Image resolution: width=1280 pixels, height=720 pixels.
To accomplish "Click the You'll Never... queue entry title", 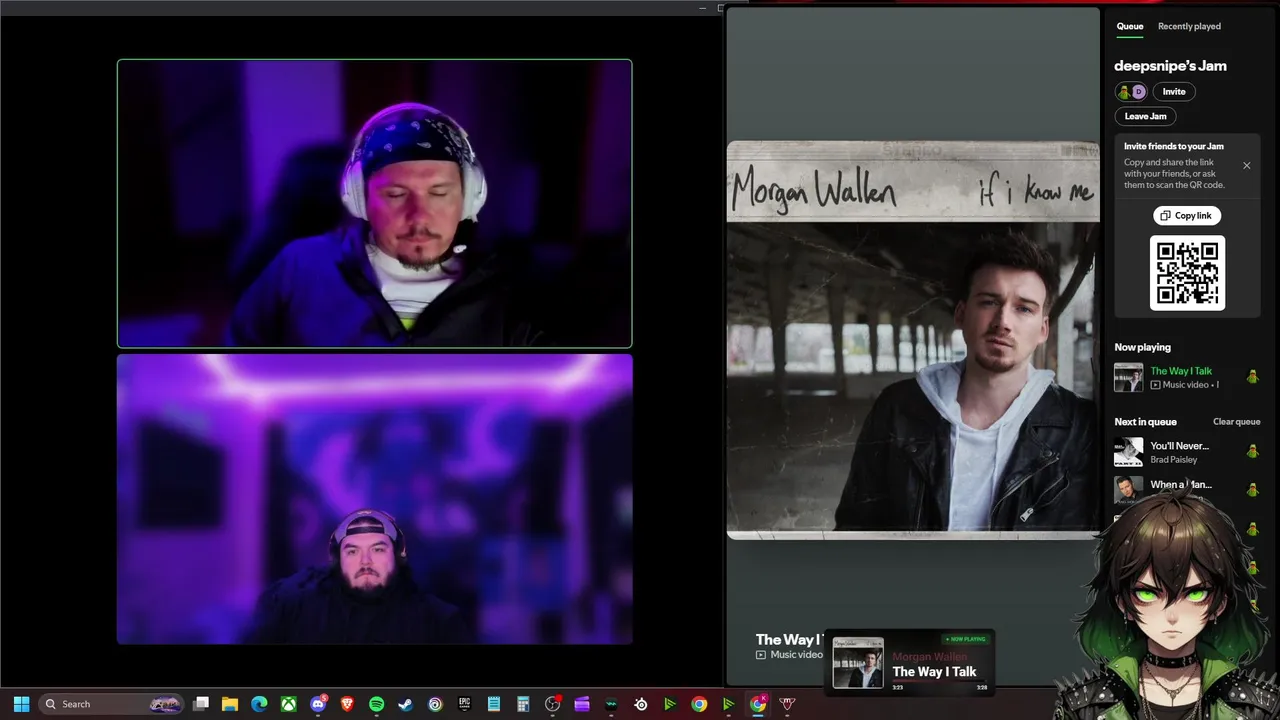I will (1179, 446).
